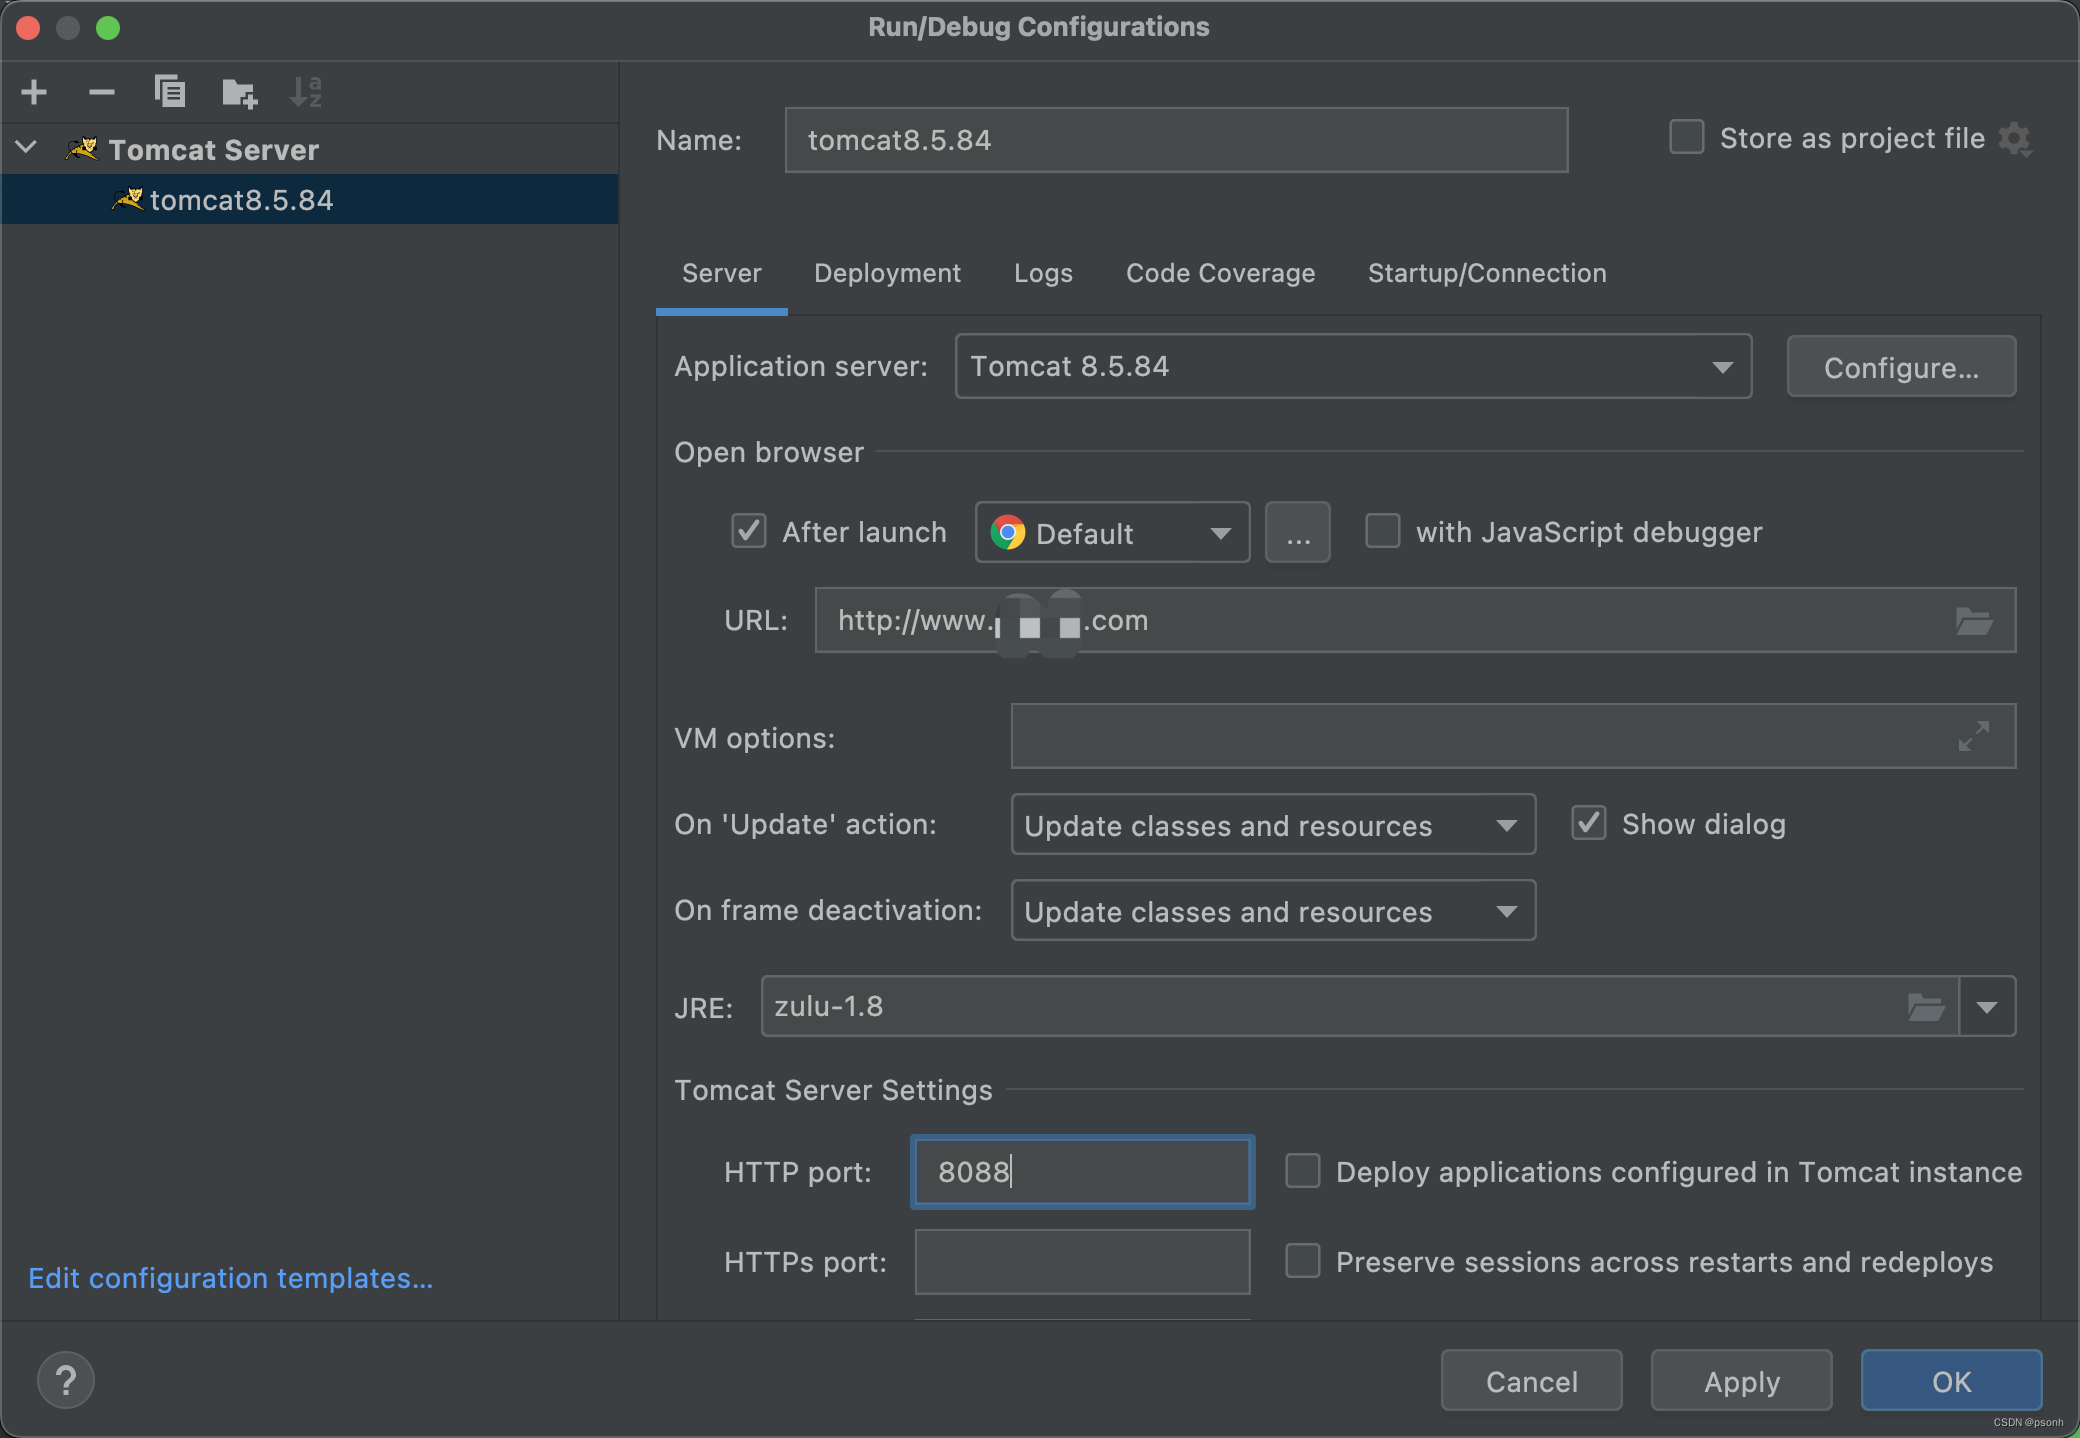Browse for JRE with folder icon
2080x1438 pixels.
point(1926,1007)
